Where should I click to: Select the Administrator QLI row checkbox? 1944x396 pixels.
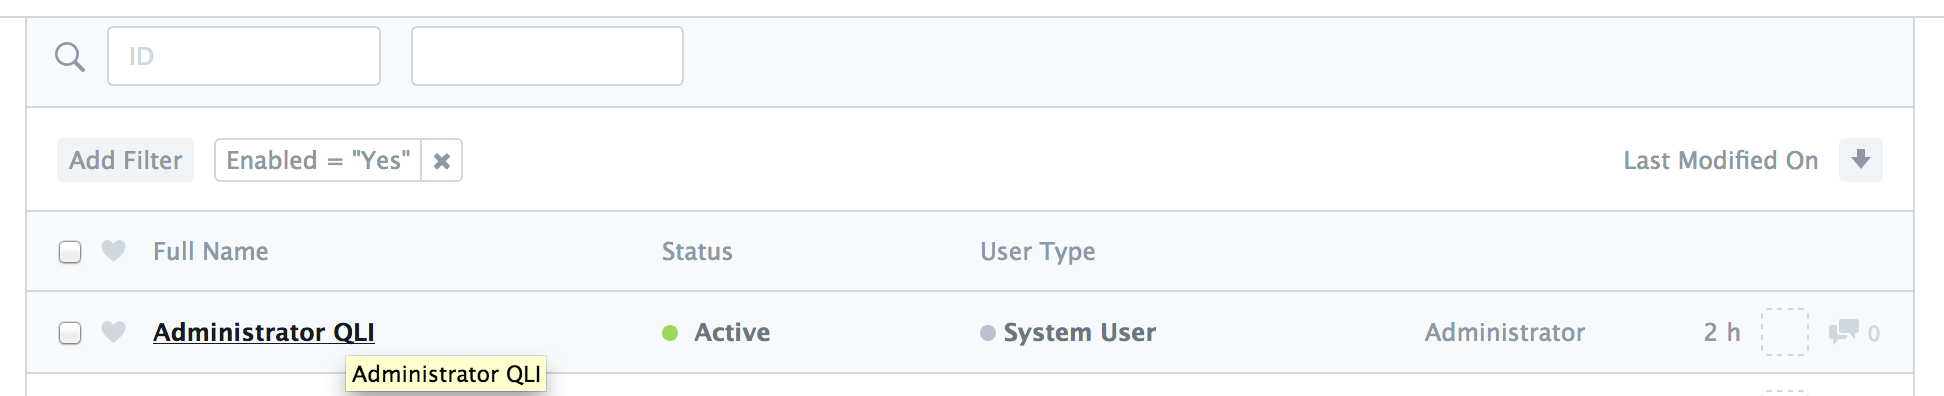70,333
